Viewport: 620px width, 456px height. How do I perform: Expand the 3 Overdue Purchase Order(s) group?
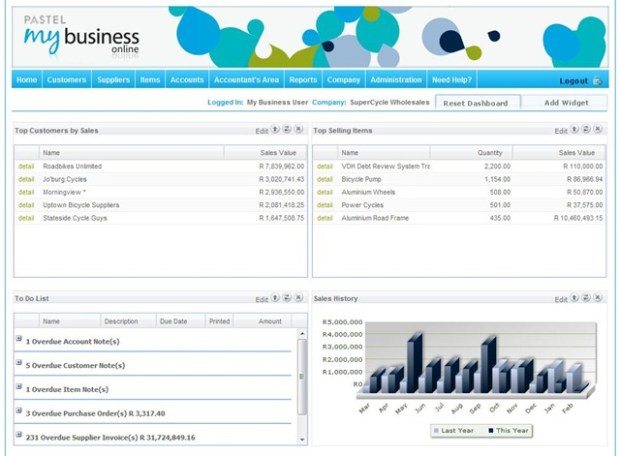[19, 411]
